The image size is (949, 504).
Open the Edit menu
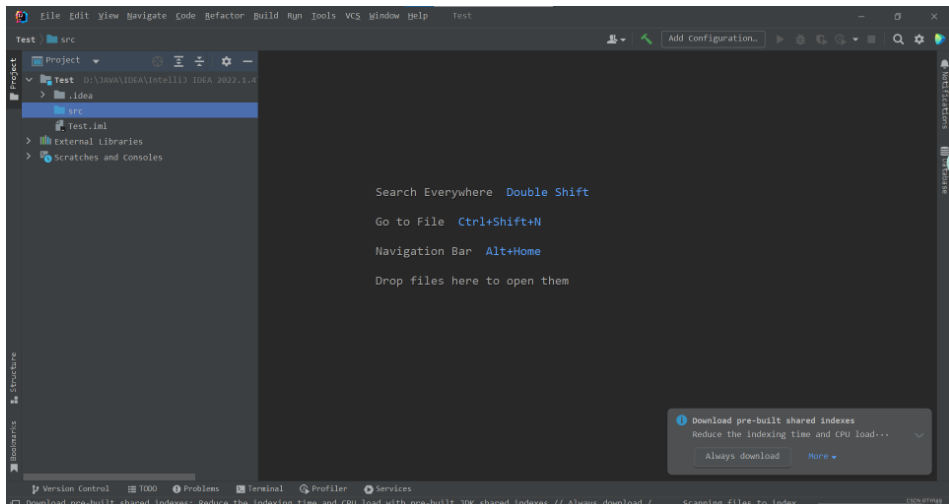(79, 16)
